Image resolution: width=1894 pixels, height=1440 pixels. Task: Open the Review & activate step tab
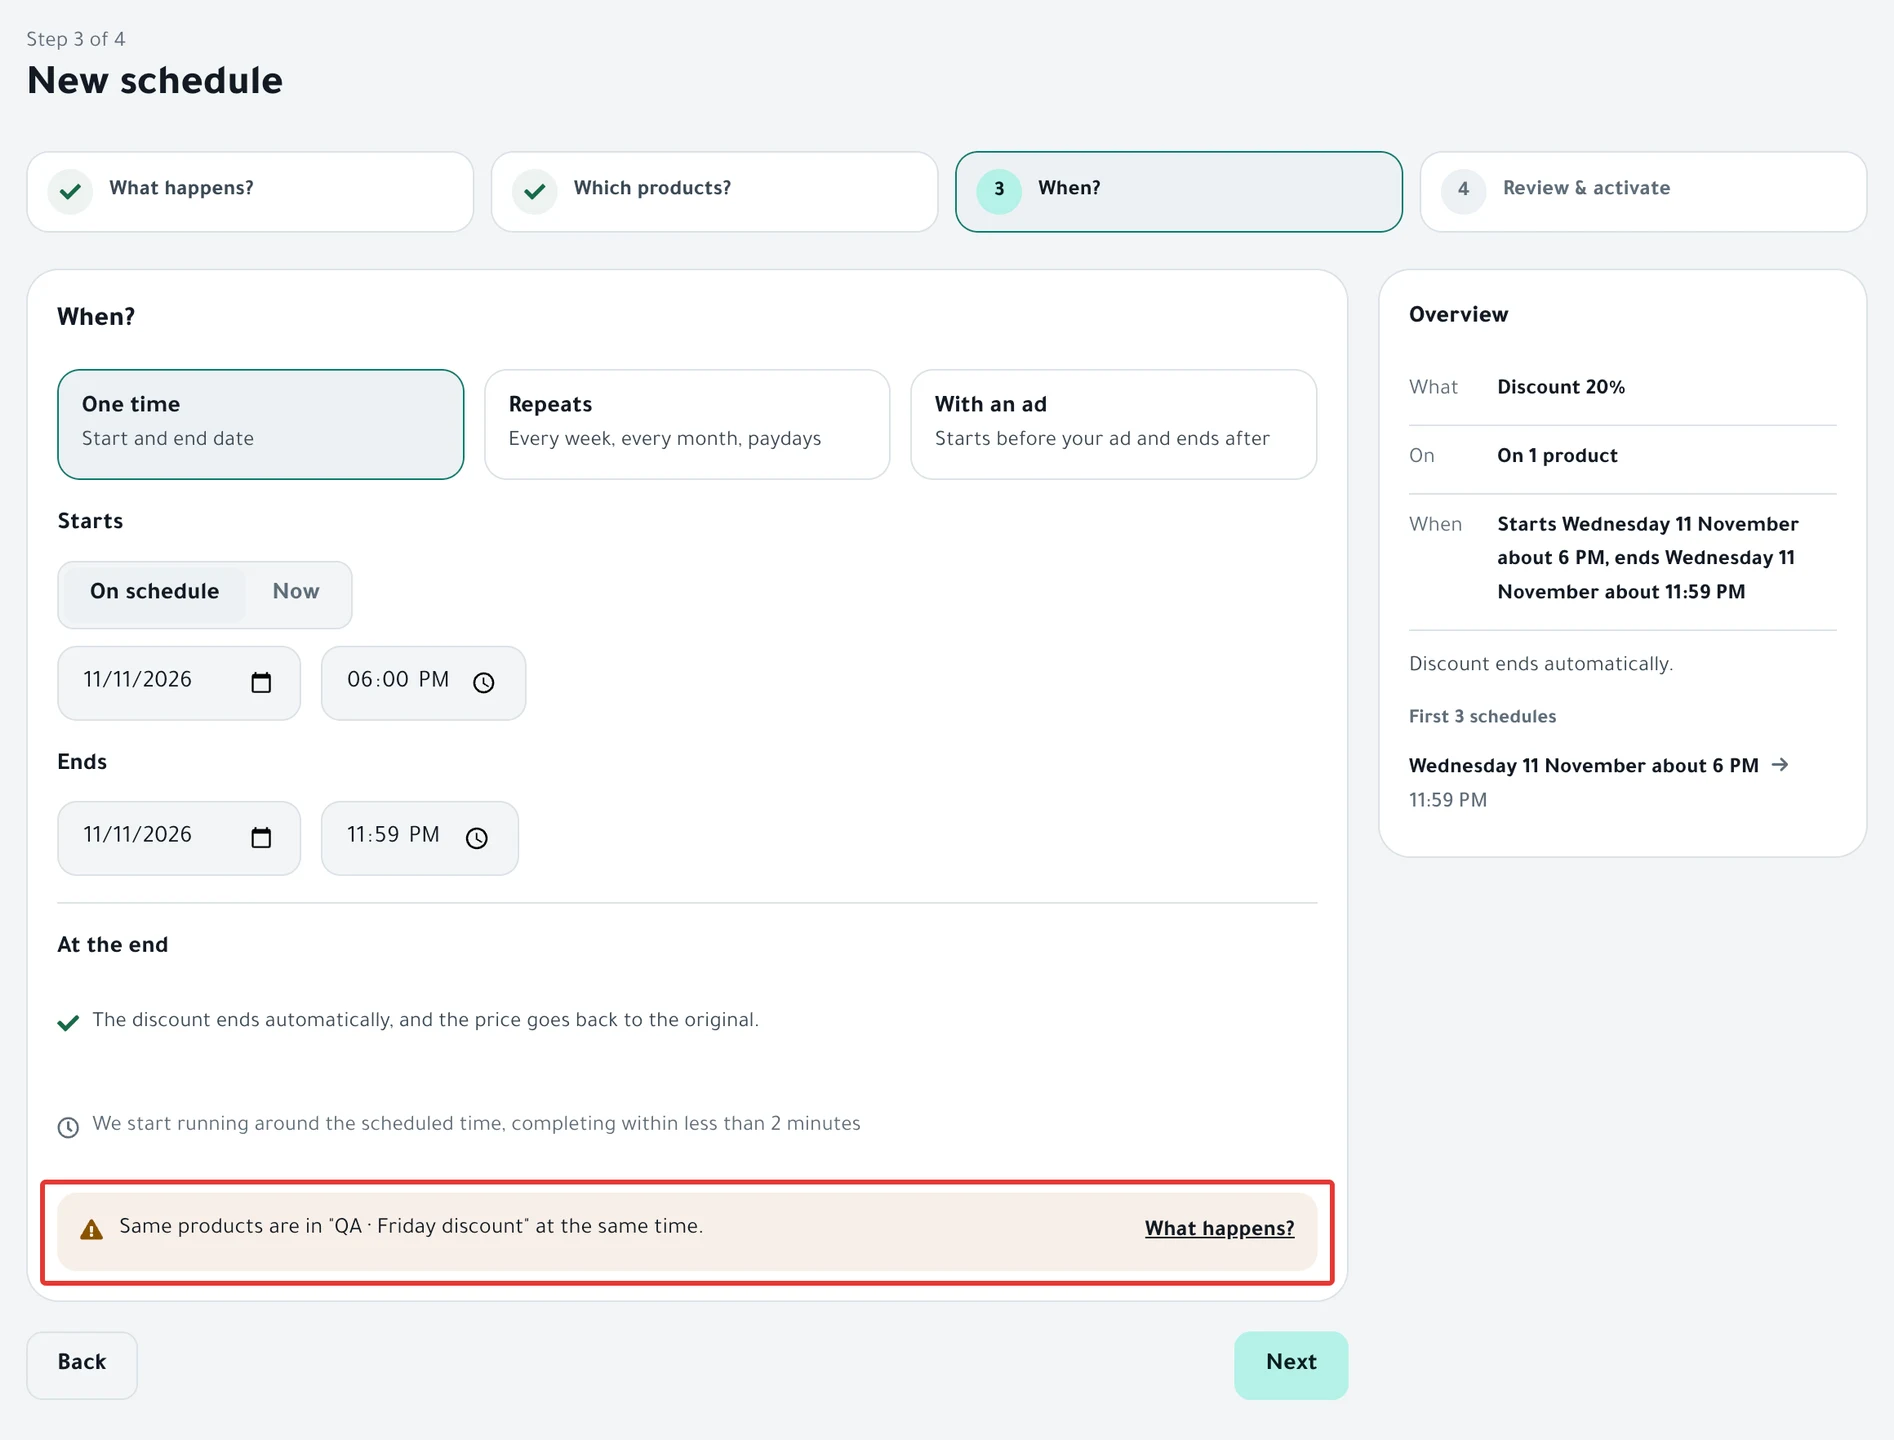(x=1644, y=192)
